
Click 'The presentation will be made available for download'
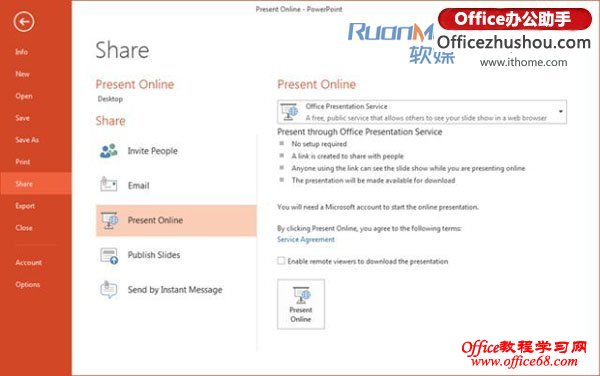[x=373, y=180]
